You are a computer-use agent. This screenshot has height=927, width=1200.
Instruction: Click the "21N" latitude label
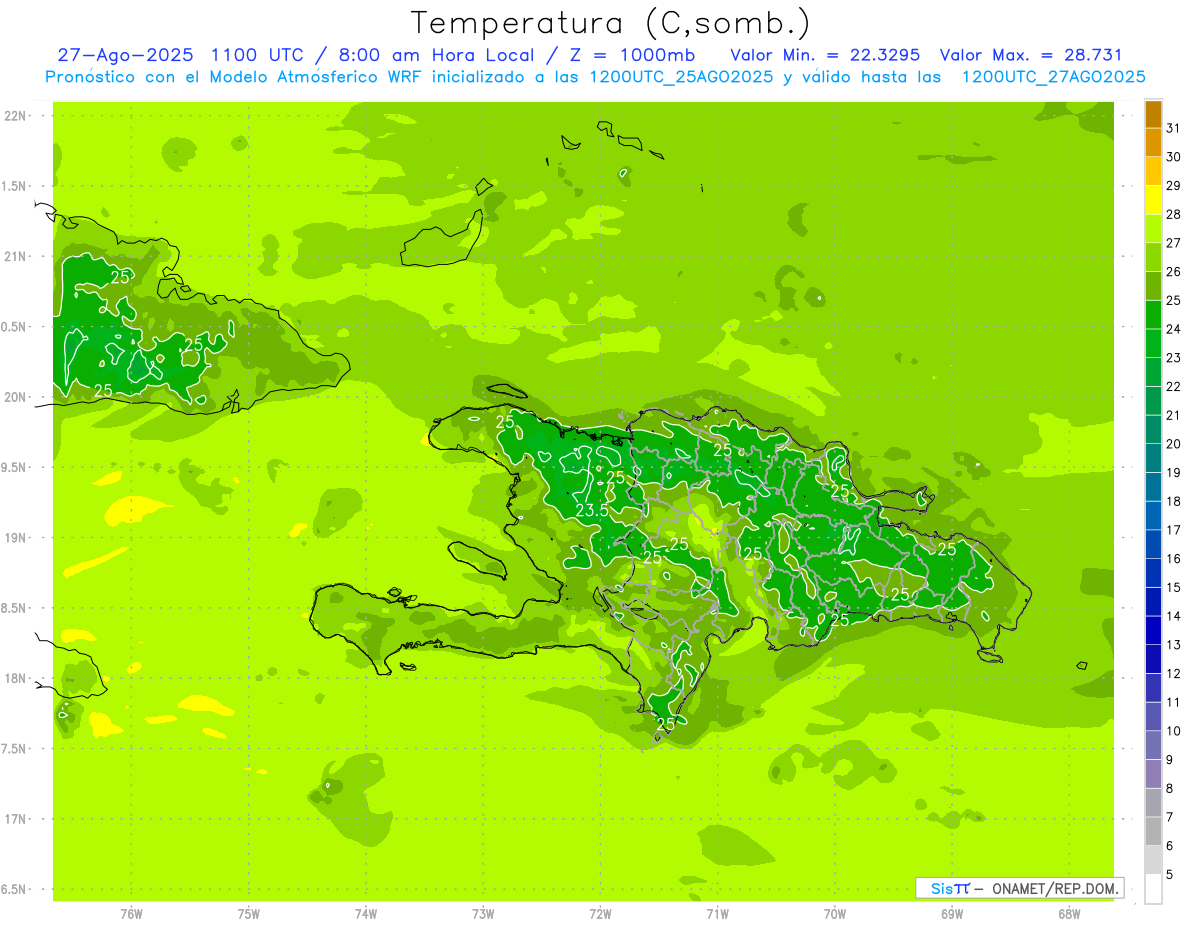[x=14, y=256]
